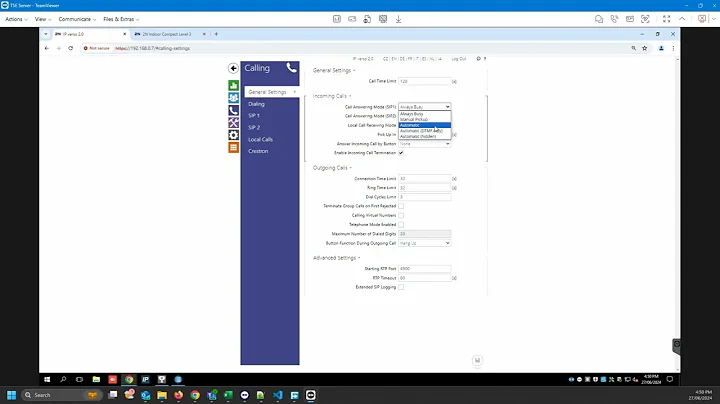Image resolution: width=720 pixels, height=404 pixels.
Task: Click the browser zoom magnifier icon
Action: (634, 48)
